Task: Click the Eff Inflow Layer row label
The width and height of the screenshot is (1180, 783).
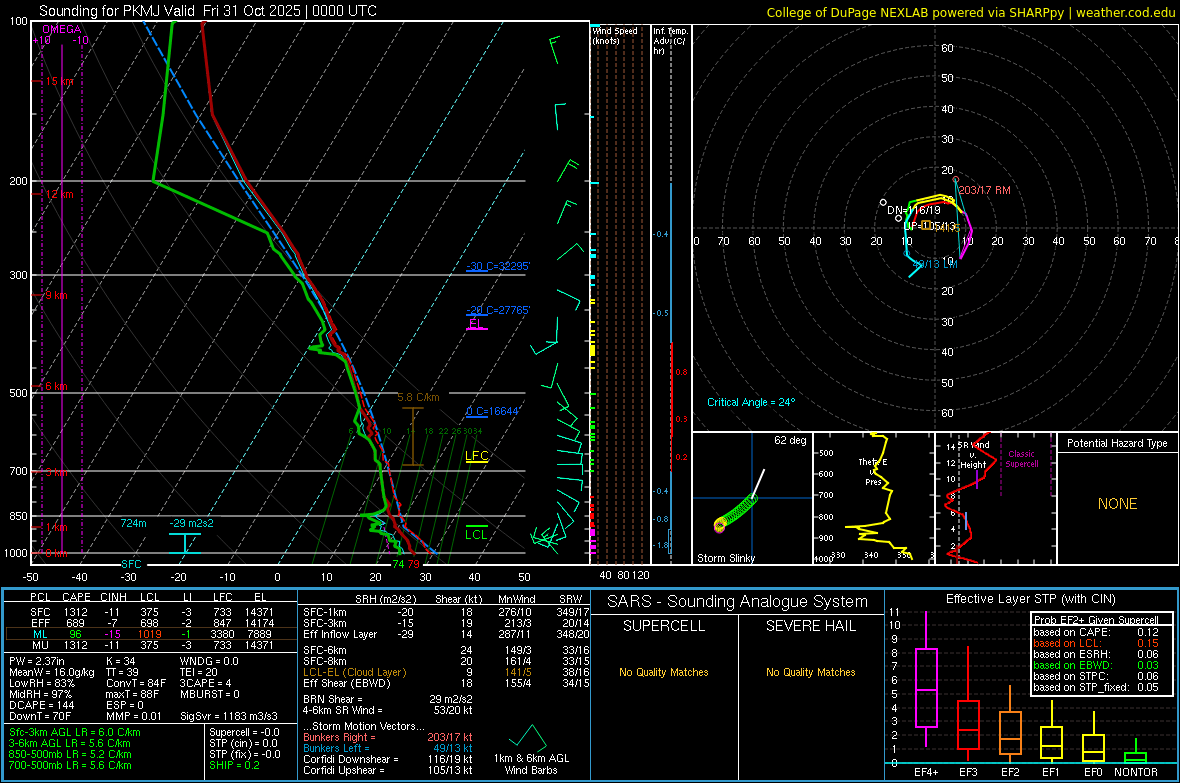Action: coord(340,634)
